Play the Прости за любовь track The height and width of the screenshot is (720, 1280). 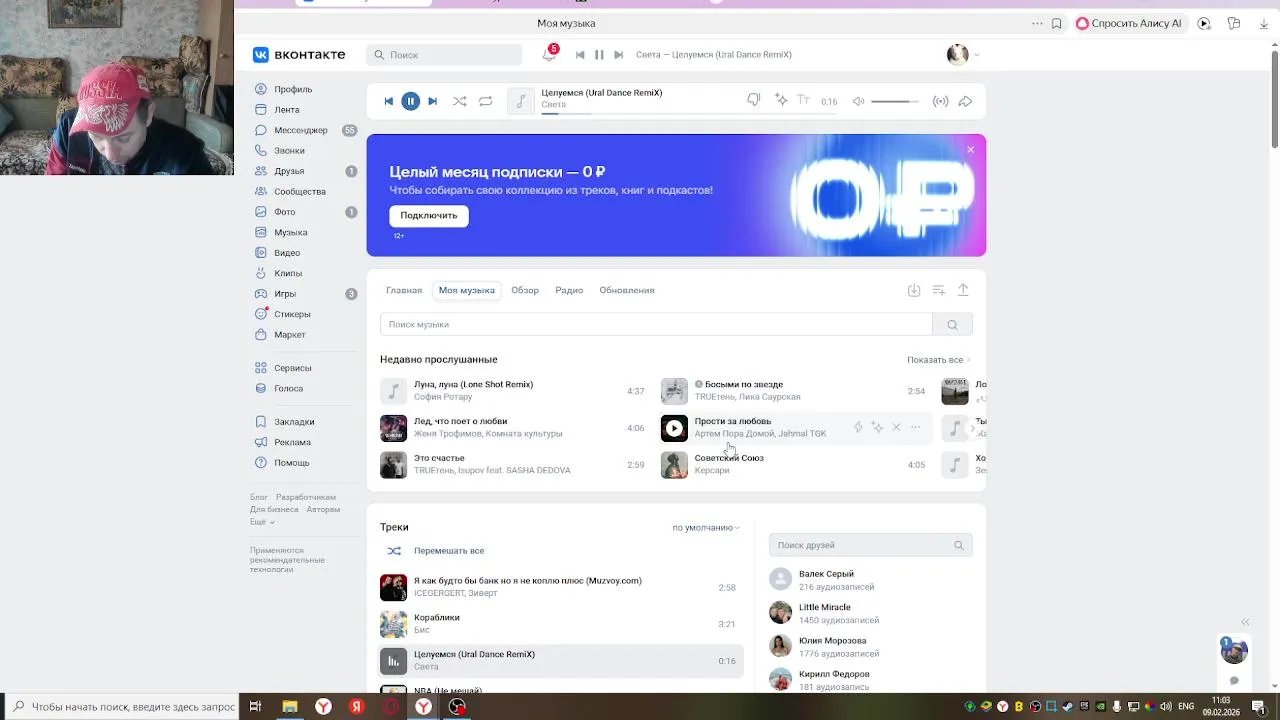click(674, 428)
